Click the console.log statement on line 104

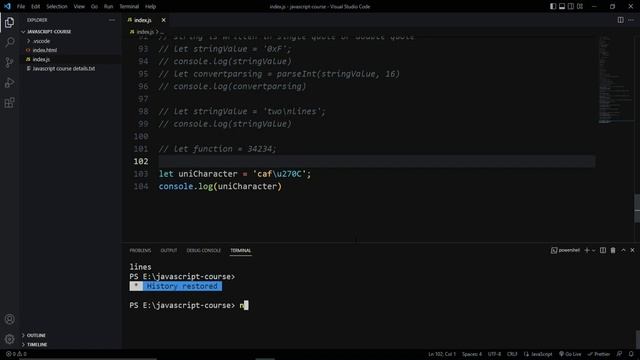click(220, 187)
